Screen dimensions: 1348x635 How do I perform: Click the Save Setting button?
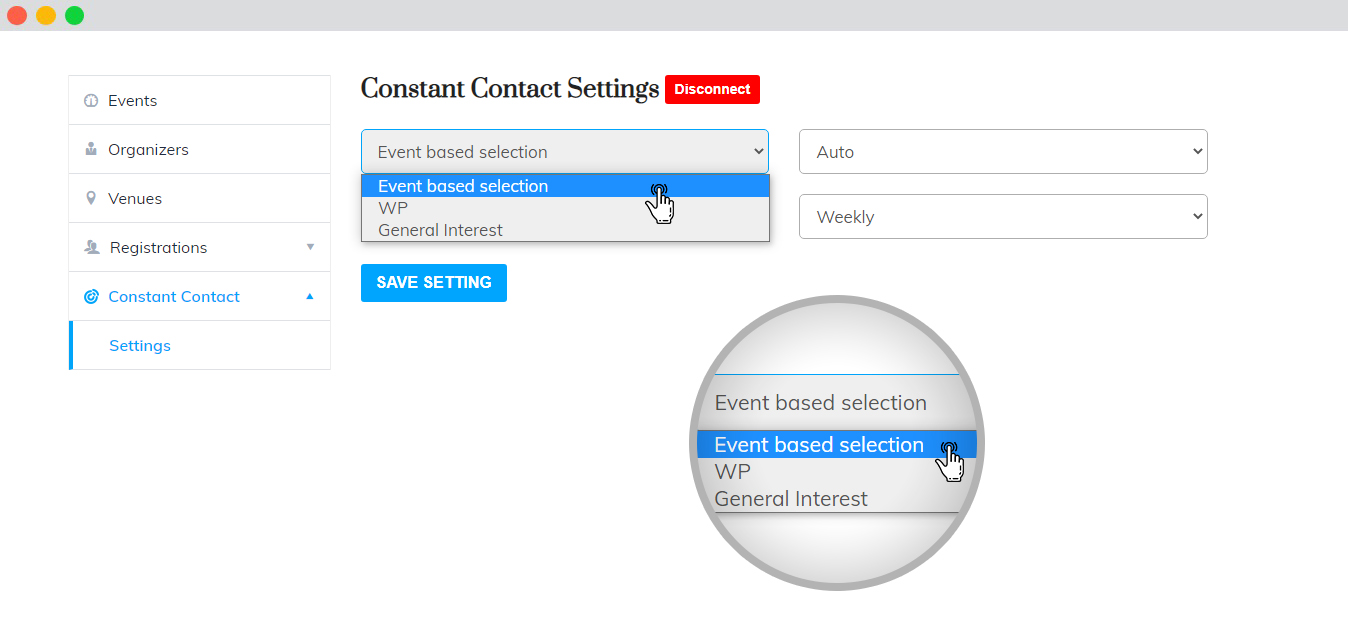pyautogui.click(x=434, y=283)
